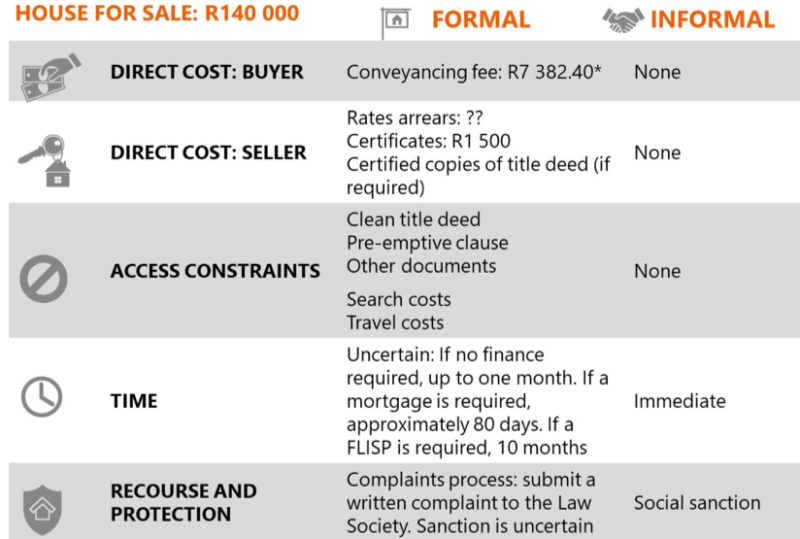Click the DIRECT COST: SELLER row label
Image resolution: width=800 pixels, height=539 pixels.
(208, 153)
